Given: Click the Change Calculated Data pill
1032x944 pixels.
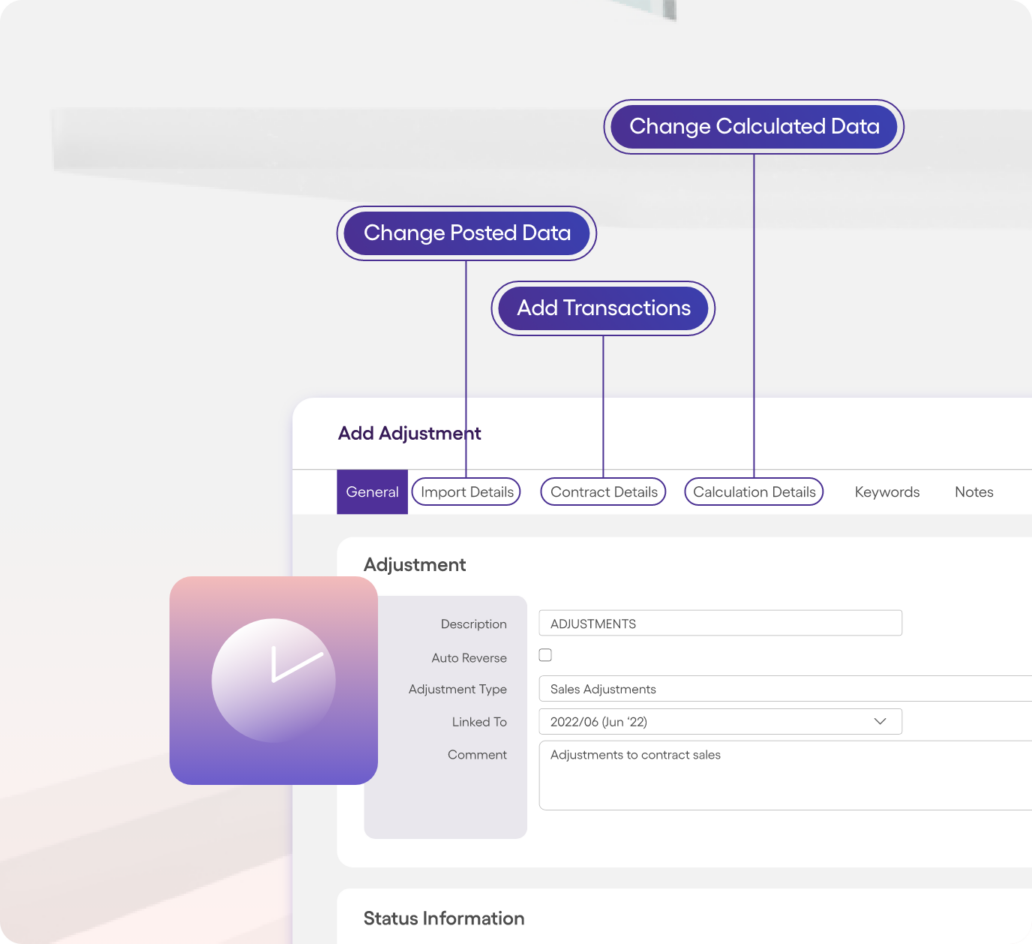Looking at the screenshot, I should click(754, 127).
